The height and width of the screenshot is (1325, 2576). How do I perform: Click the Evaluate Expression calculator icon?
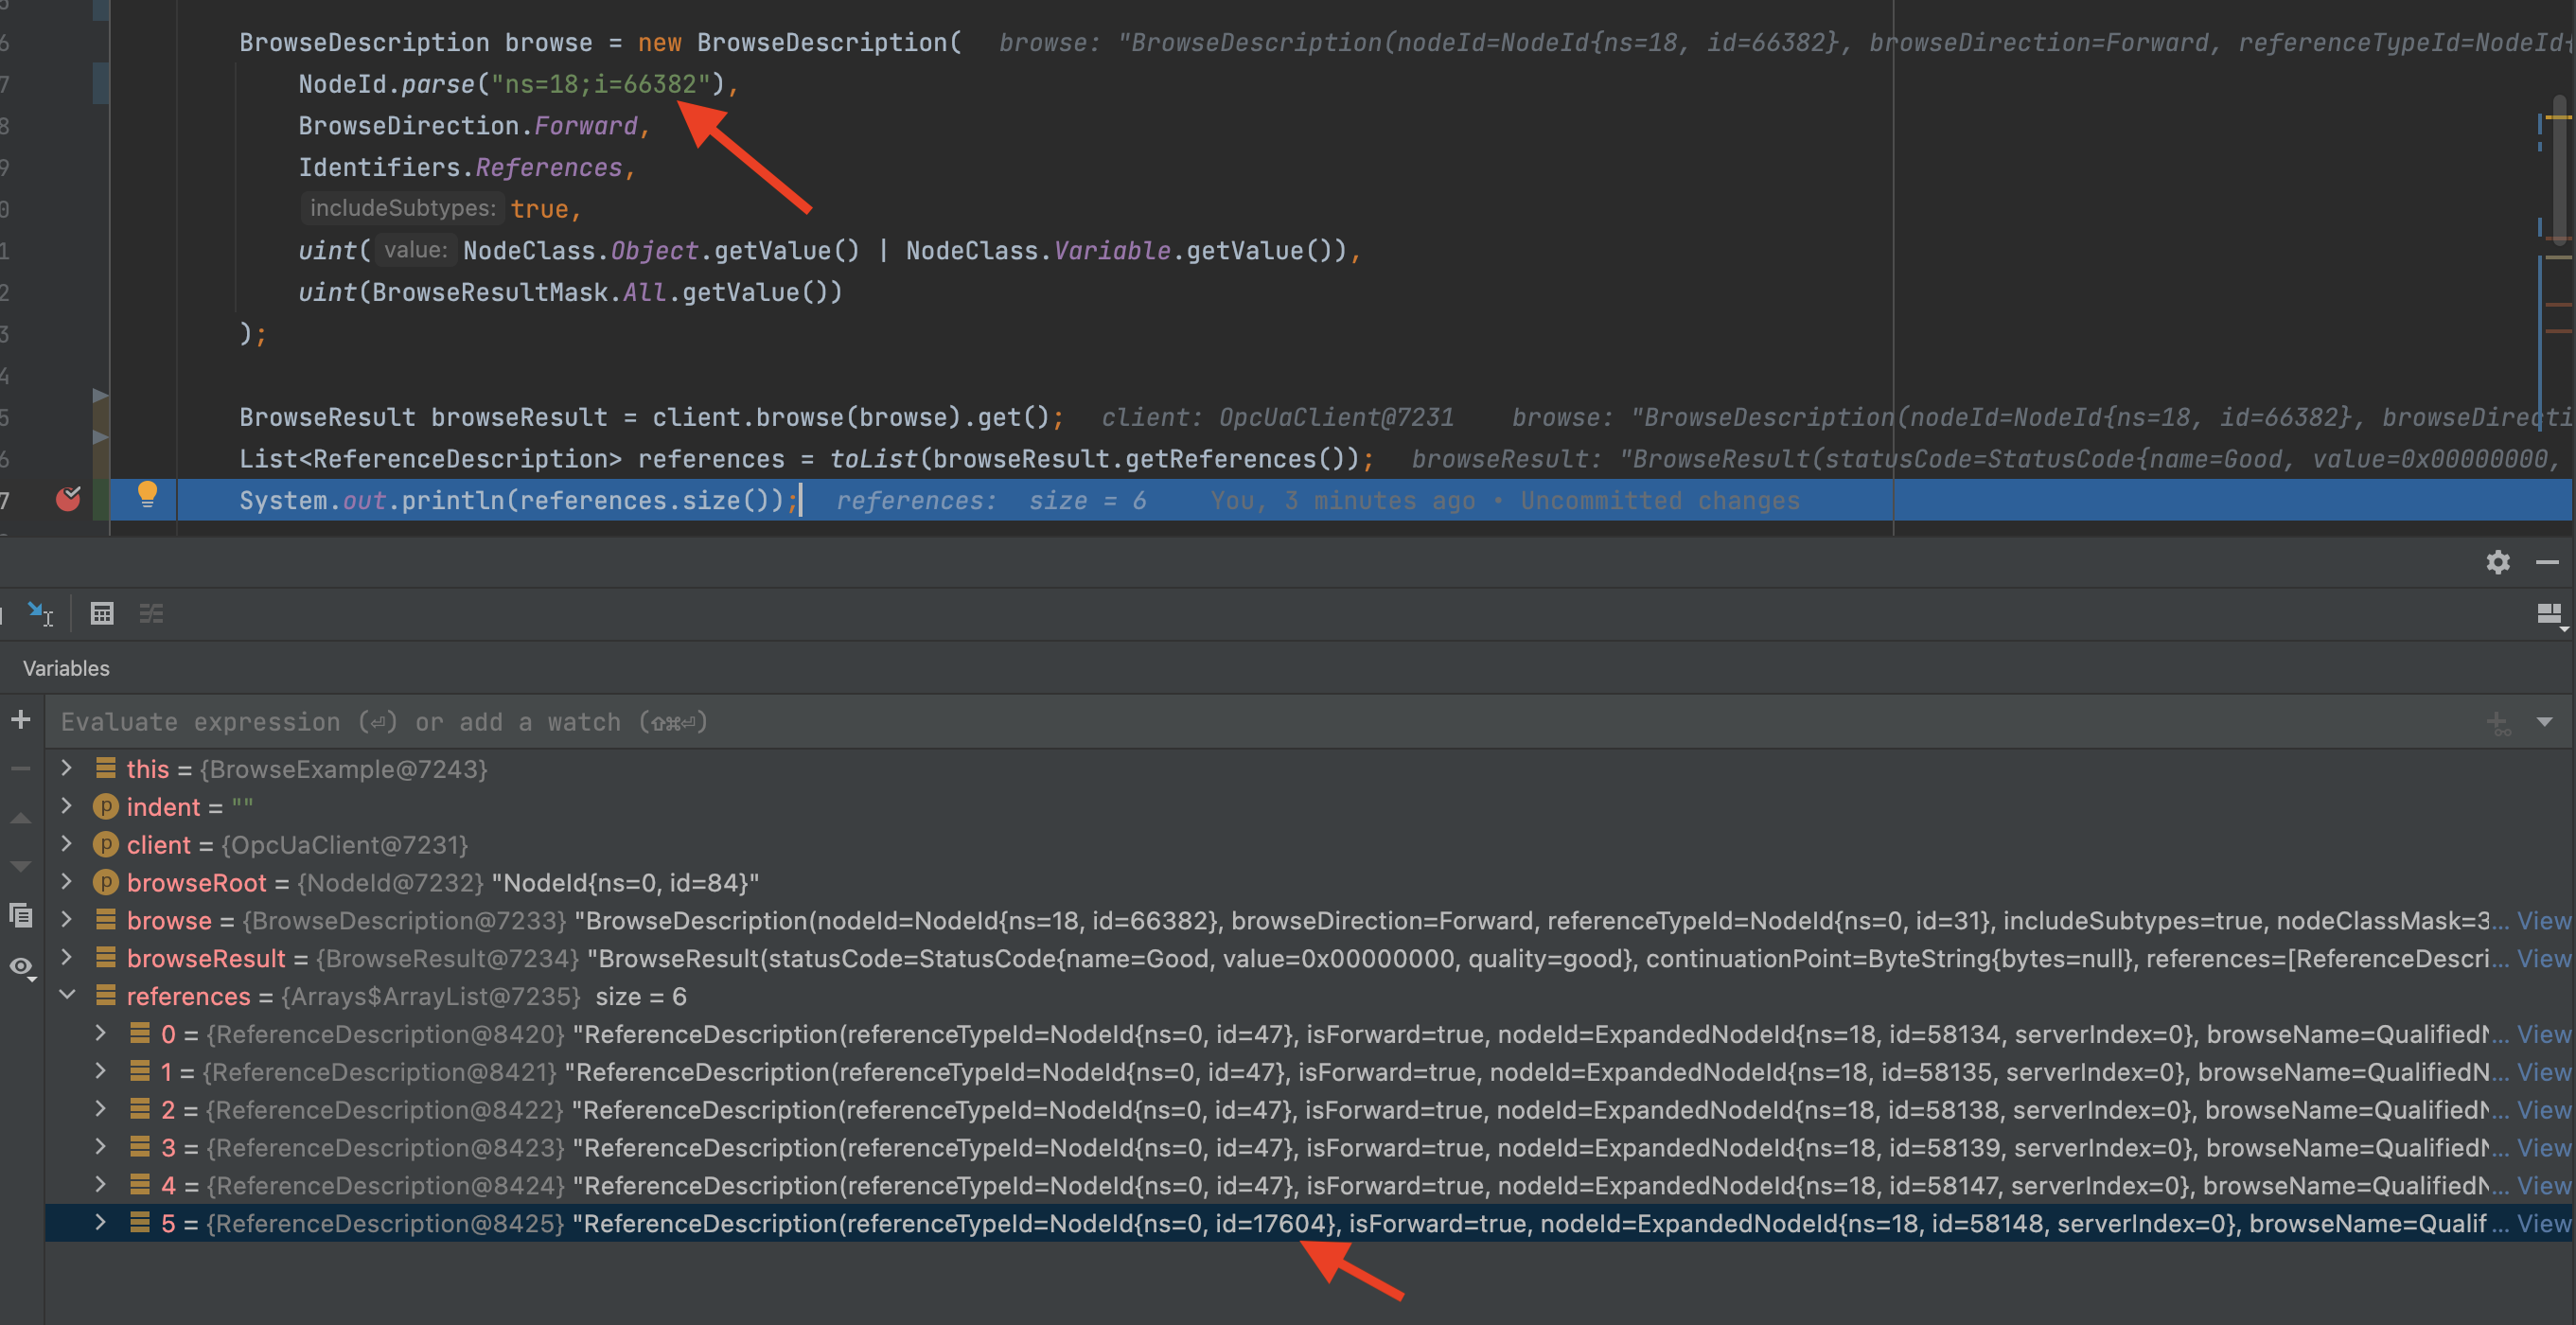tap(102, 613)
